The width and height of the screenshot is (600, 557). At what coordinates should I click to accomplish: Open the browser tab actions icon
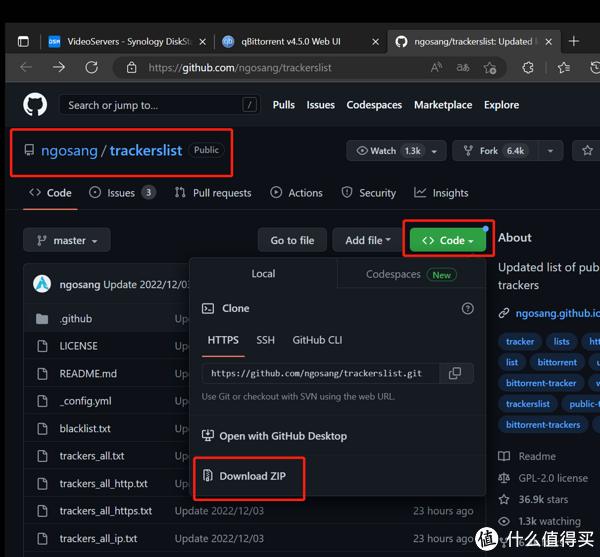23,41
